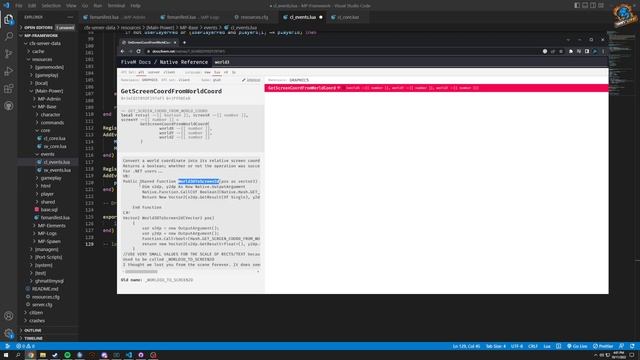
Task: Expand the MP-Logs folder
Action: [48, 233]
